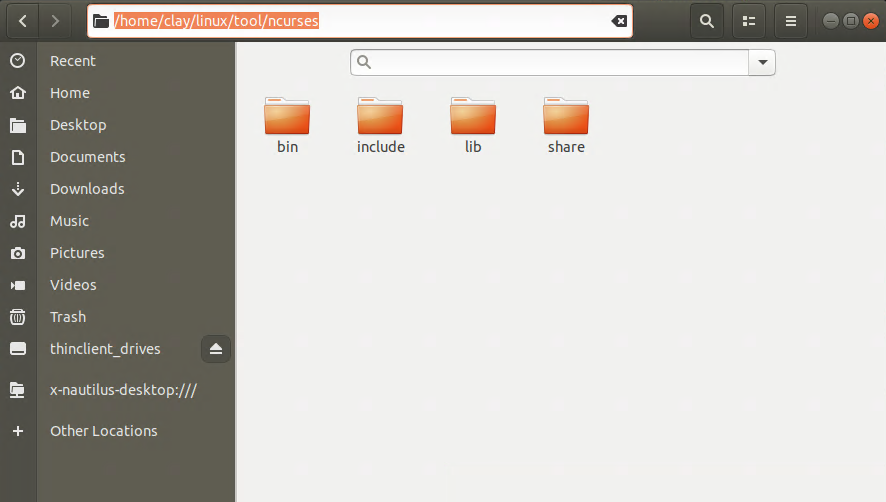Open x-nautilus-desktop:/// sidebar entry
Viewport: 886px width, 502px height.
tap(123, 390)
